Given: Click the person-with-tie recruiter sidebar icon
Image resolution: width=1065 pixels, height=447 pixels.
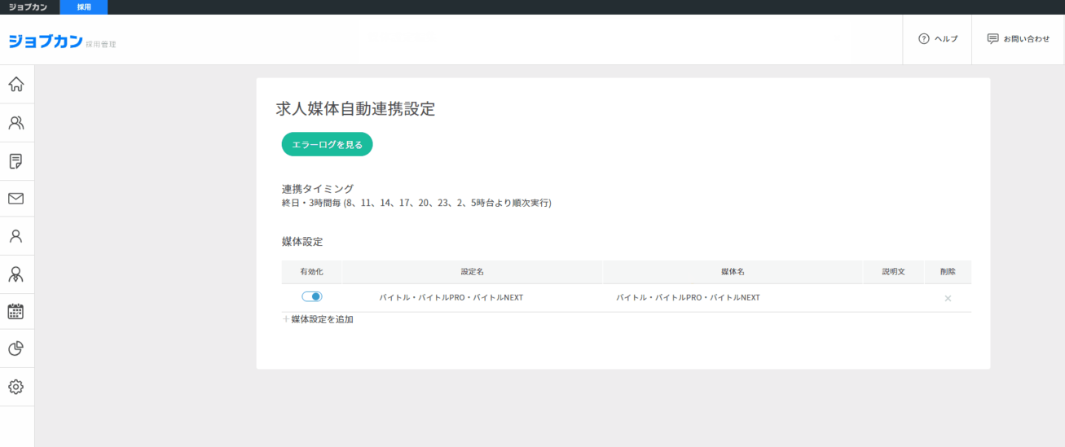Looking at the screenshot, I should tap(16, 274).
